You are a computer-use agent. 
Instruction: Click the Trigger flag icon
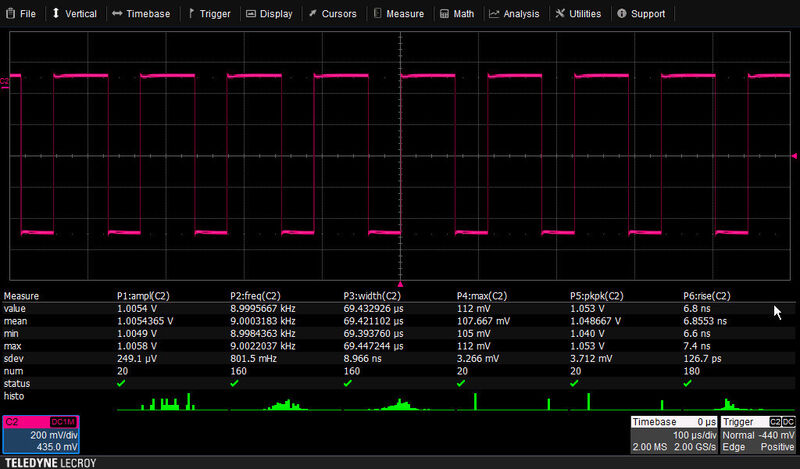click(191, 13)
